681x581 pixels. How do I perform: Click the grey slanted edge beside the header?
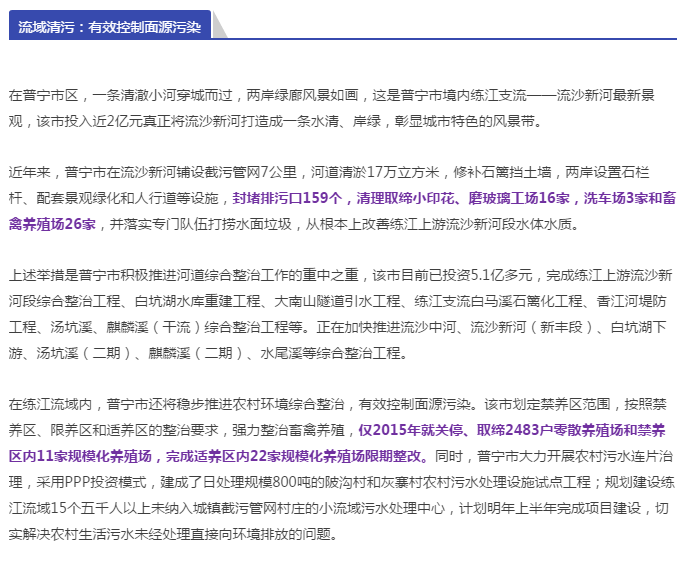point(219,27)
